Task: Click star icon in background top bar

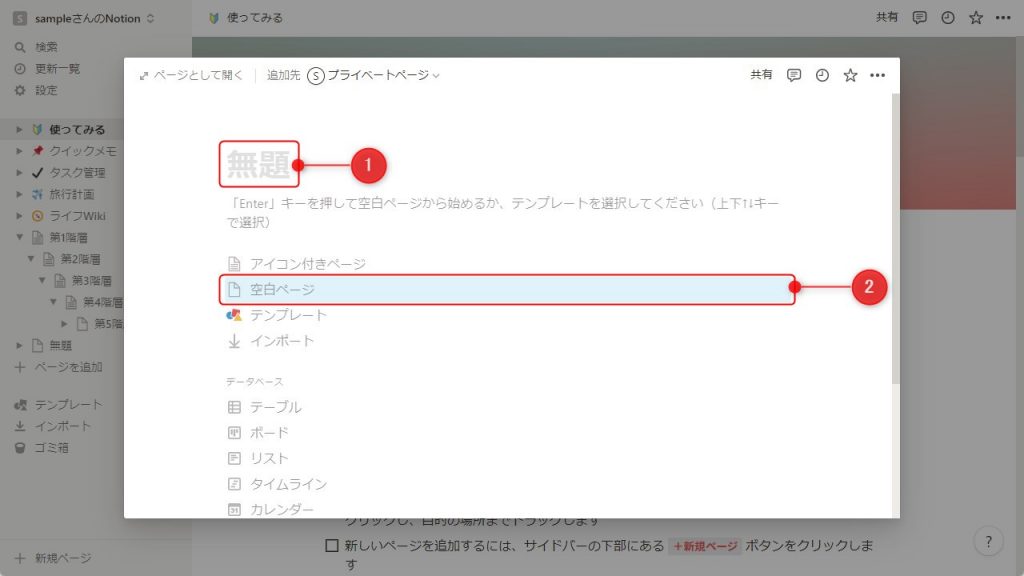Action: [x=976, y=18]
